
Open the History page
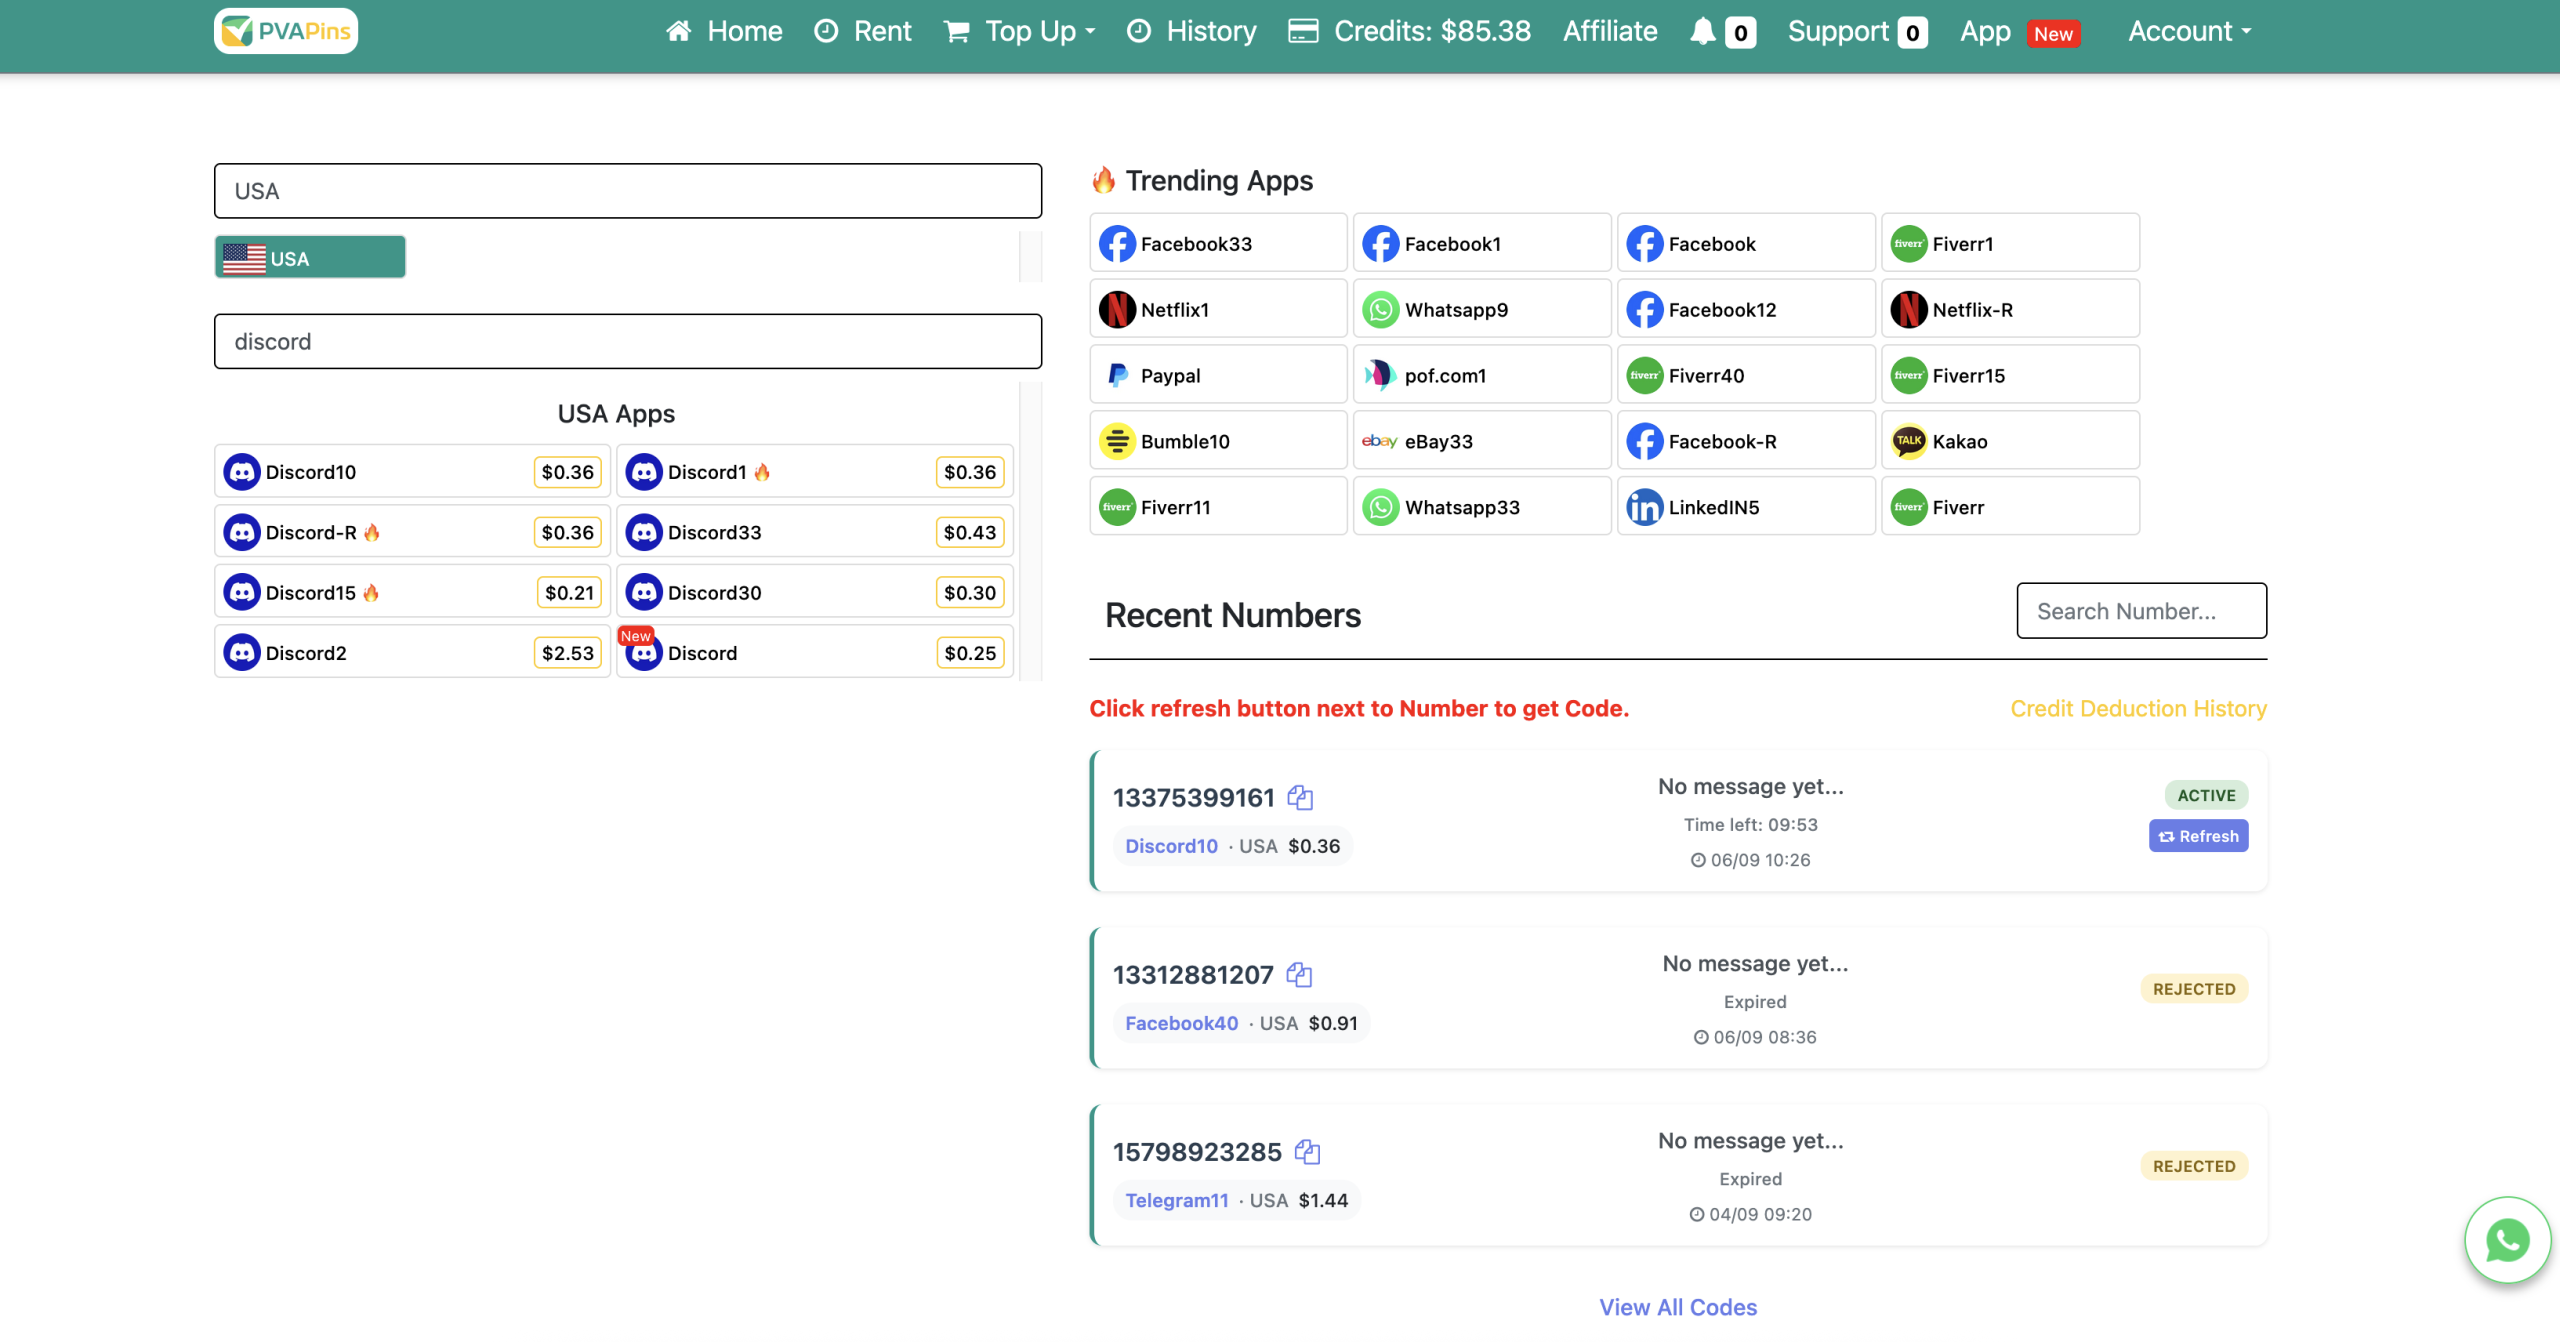tap(1191, 31)
